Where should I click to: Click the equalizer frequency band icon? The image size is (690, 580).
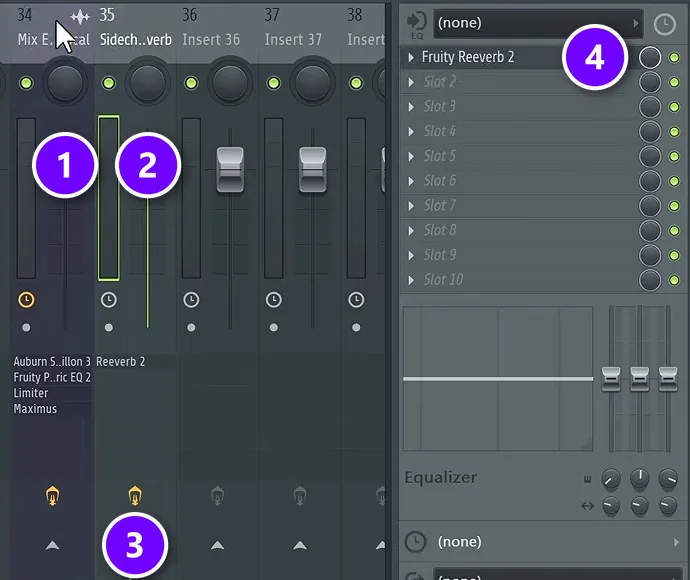(x=587, y=479)
